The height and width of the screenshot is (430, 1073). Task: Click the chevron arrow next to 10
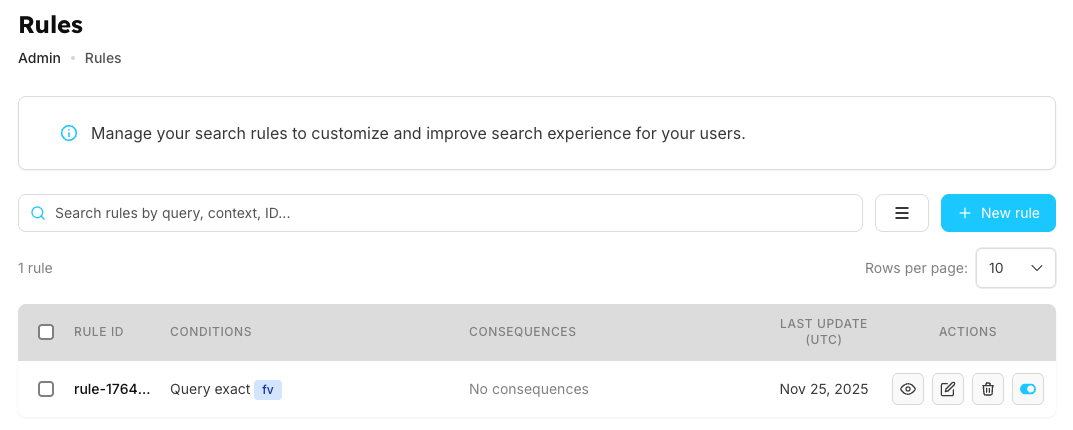point(1037,268)
